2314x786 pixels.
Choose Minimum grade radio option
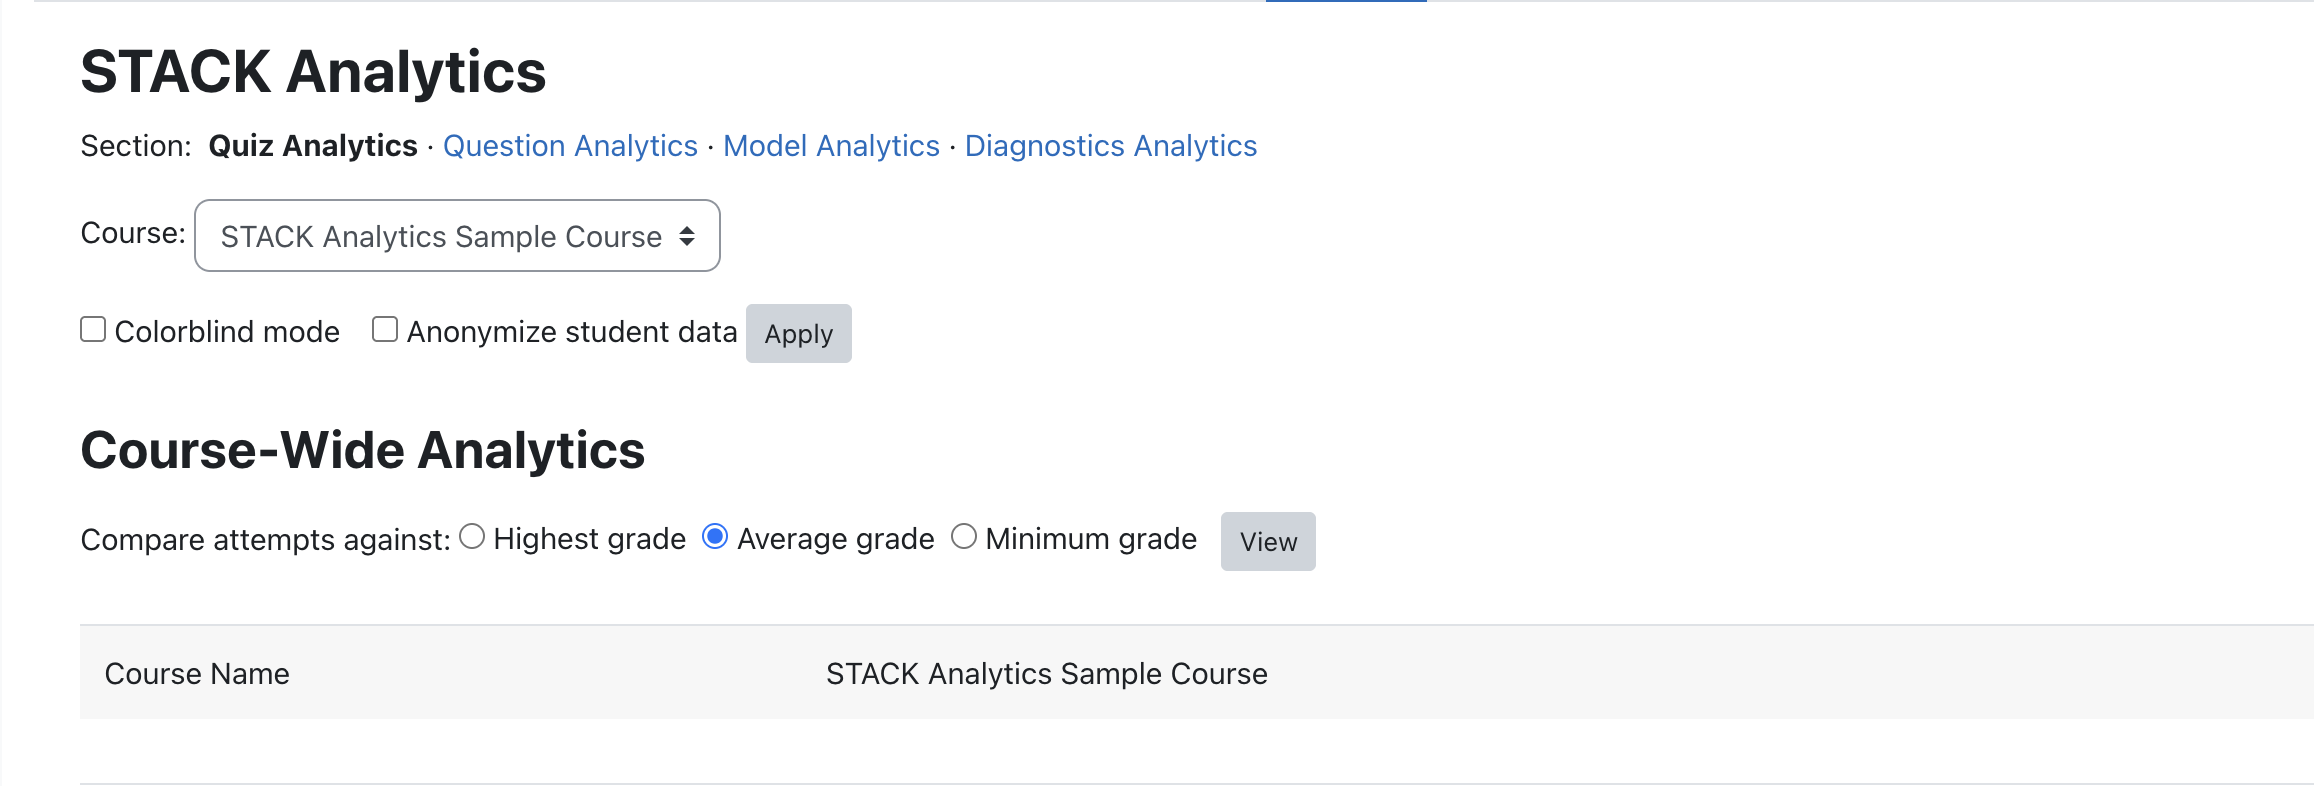click(964, 537)
